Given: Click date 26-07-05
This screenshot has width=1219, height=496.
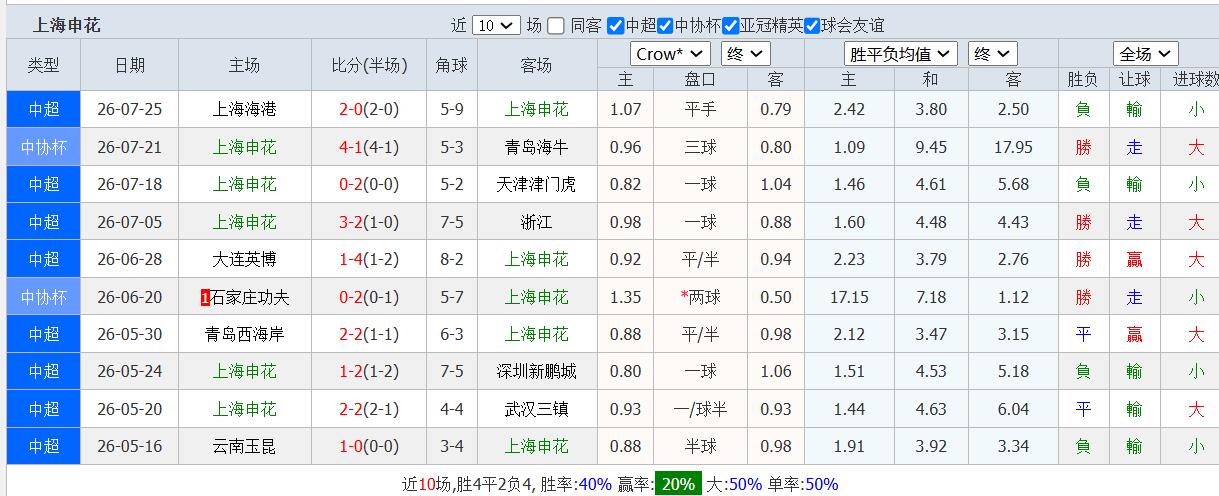Looking at the screenshot, I should coord(129,222).
